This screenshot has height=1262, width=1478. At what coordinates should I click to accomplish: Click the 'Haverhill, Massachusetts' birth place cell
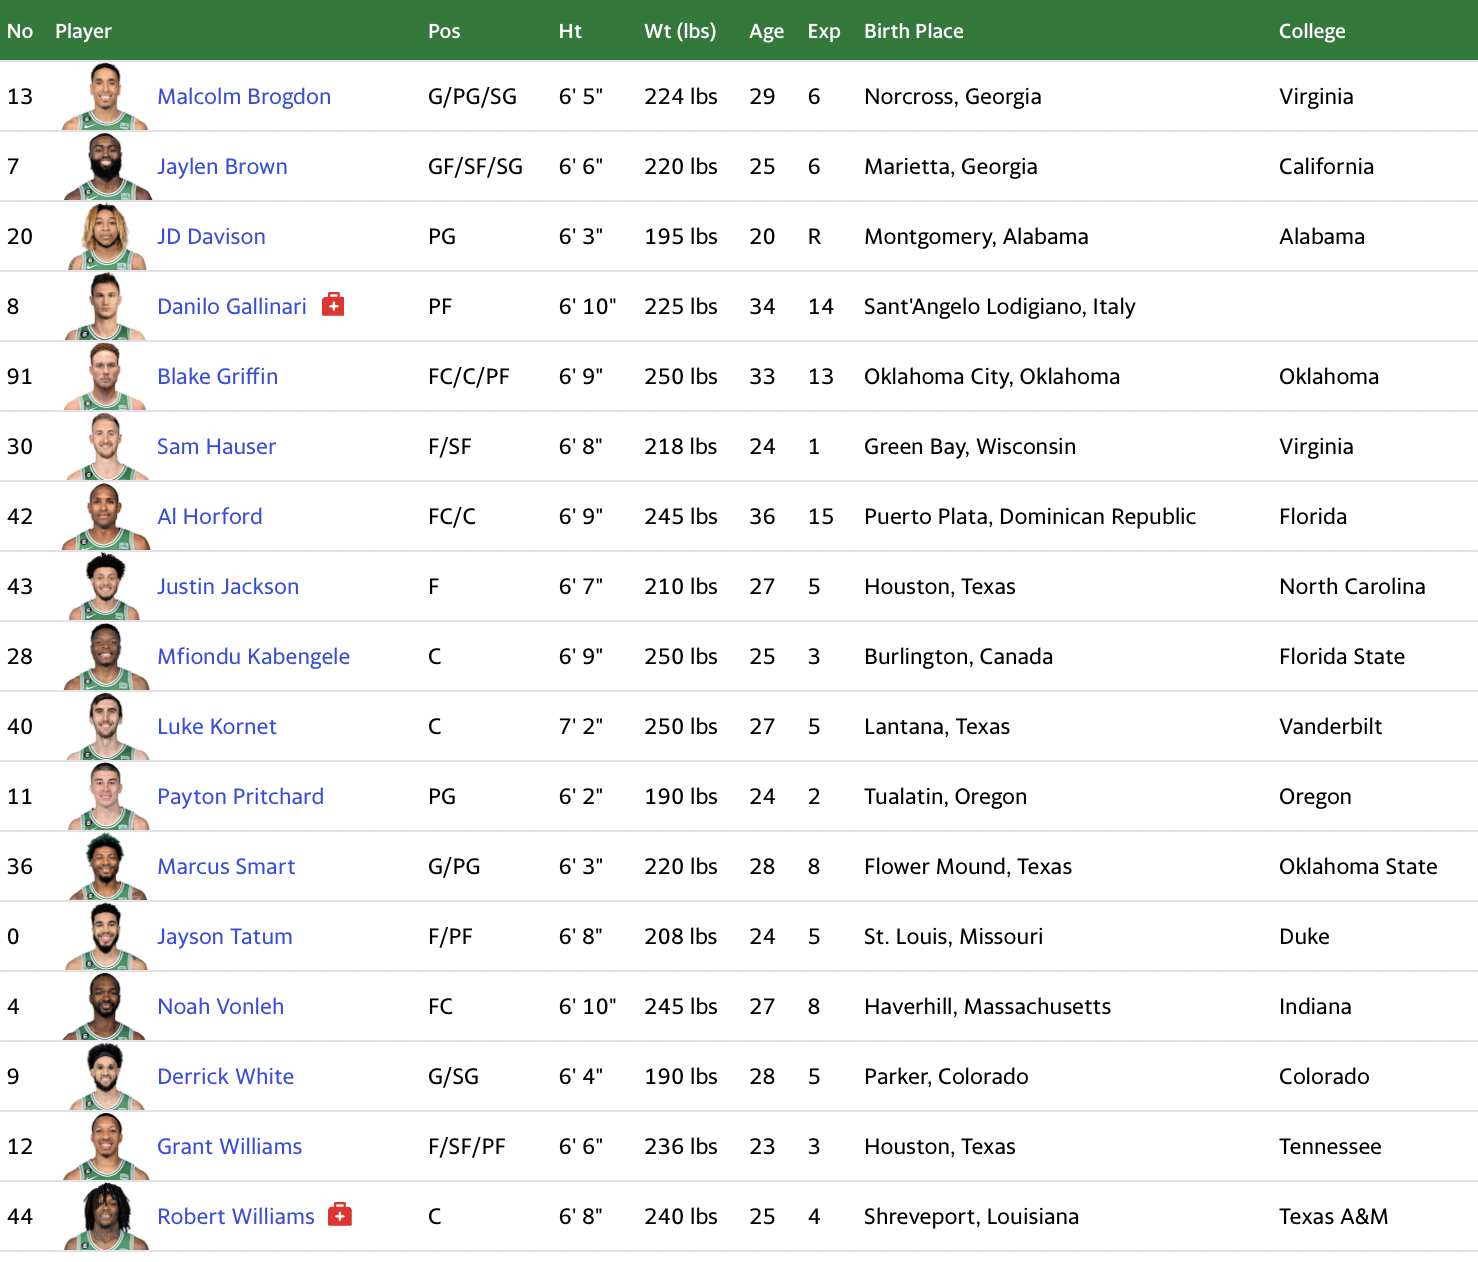tap(987, 1007)
